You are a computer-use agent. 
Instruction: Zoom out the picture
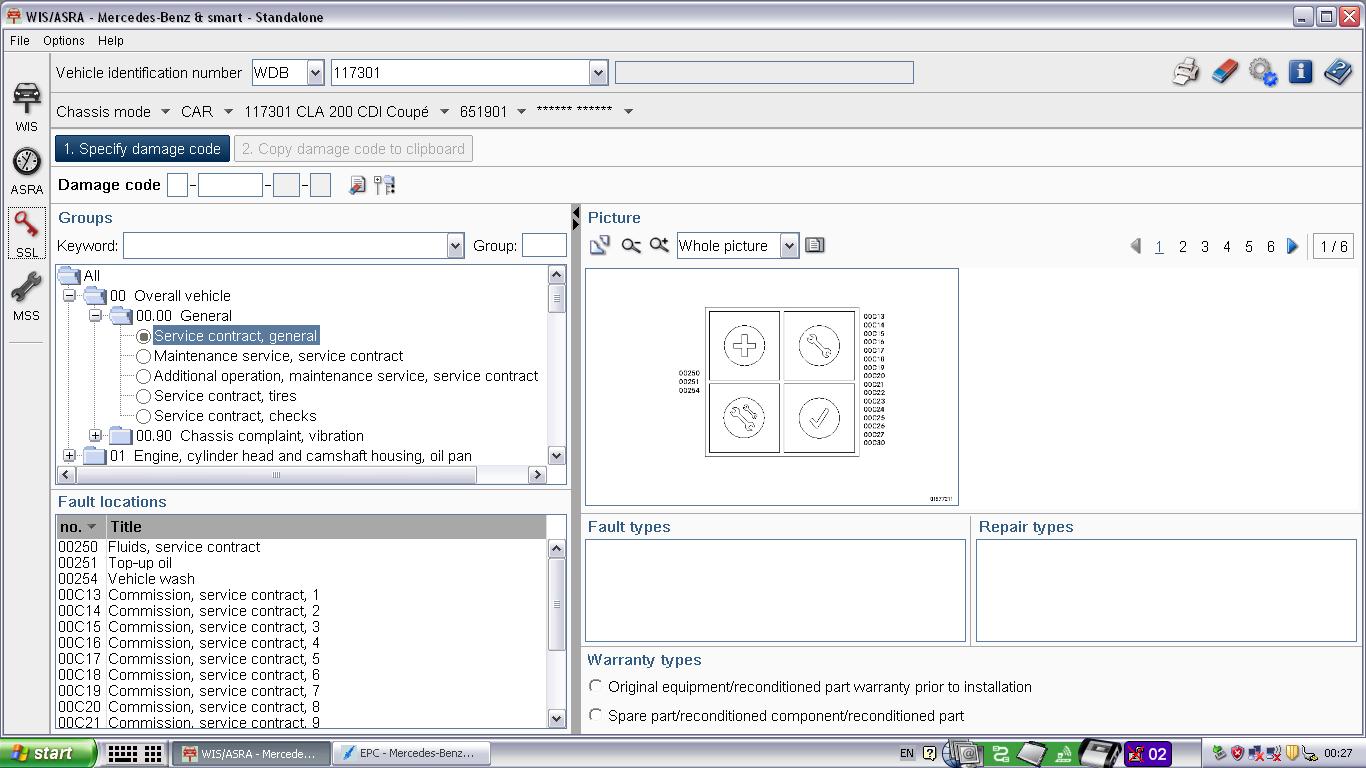(x=631, y=245)
